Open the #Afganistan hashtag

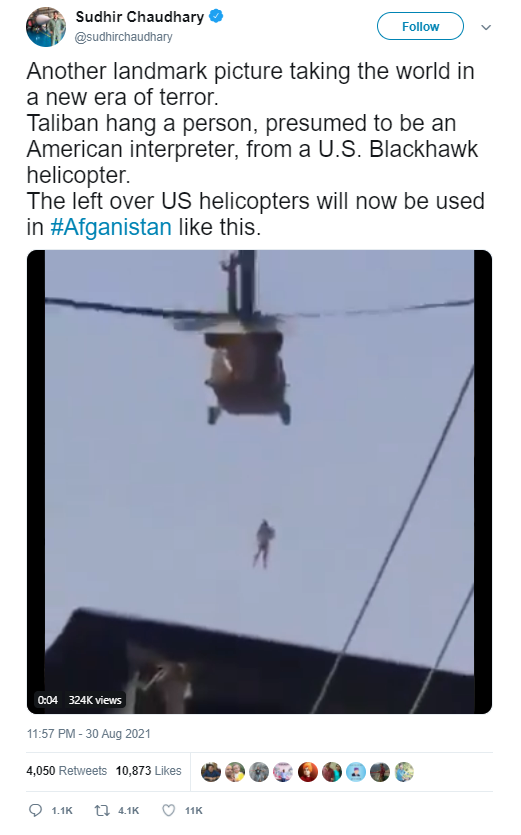[x=111, y=227]
